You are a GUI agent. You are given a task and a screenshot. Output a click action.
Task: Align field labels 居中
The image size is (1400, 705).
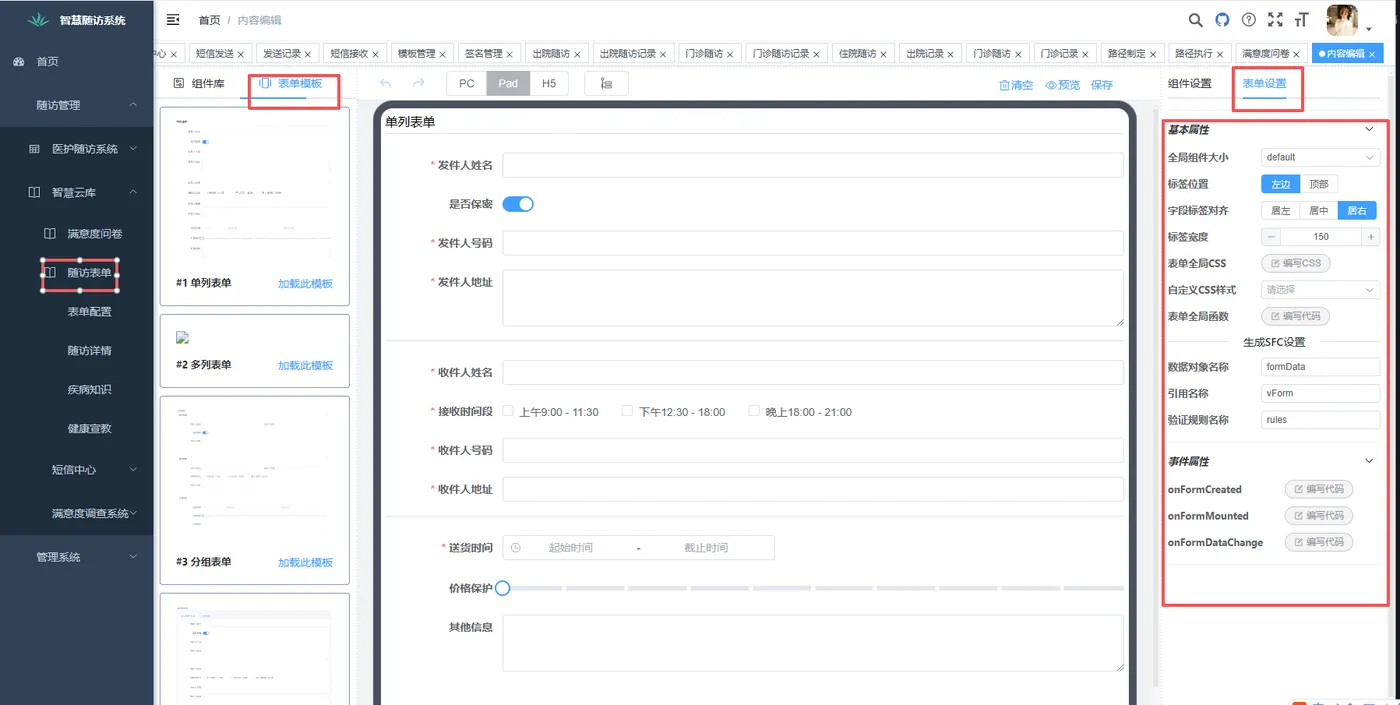point(1319,211)
